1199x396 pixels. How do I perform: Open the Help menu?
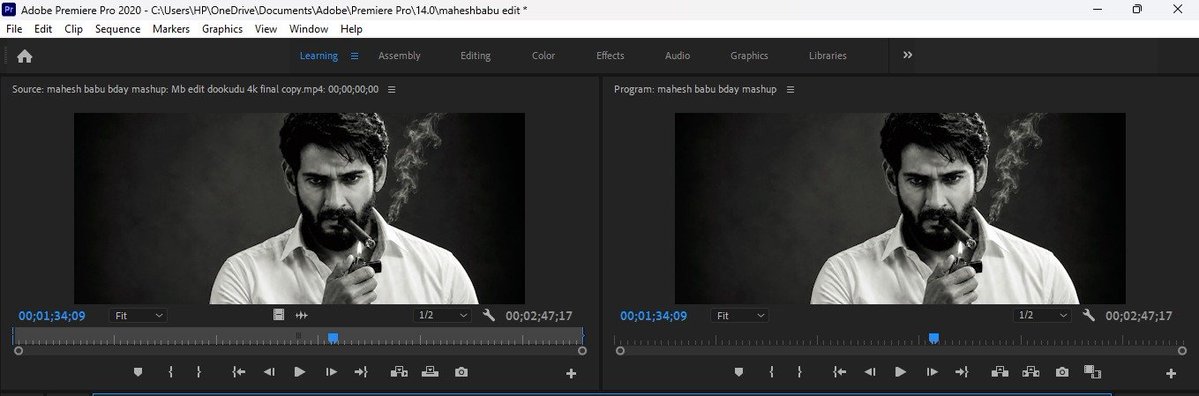pos(351,29)
